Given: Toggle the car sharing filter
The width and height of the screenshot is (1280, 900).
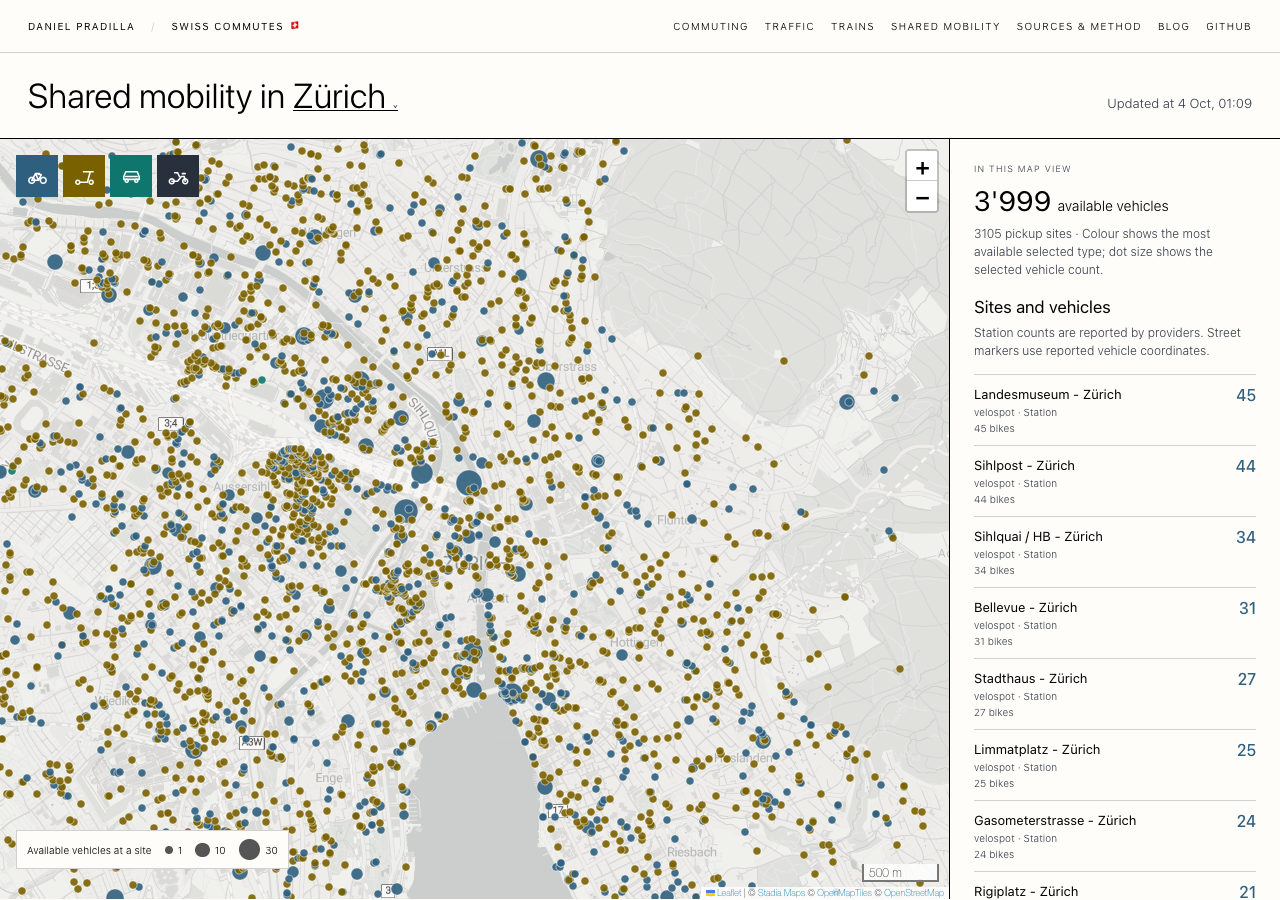Looking at the screenshot, I should tap(131, 176).
